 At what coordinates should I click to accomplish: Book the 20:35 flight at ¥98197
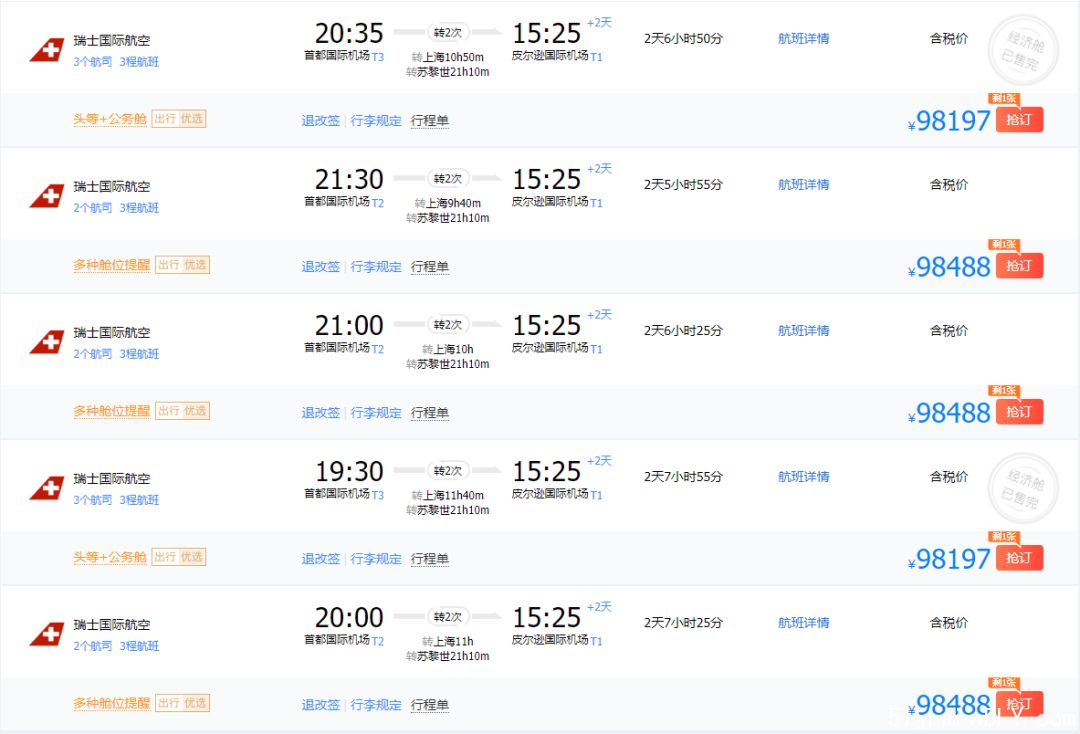(1019, 120)
